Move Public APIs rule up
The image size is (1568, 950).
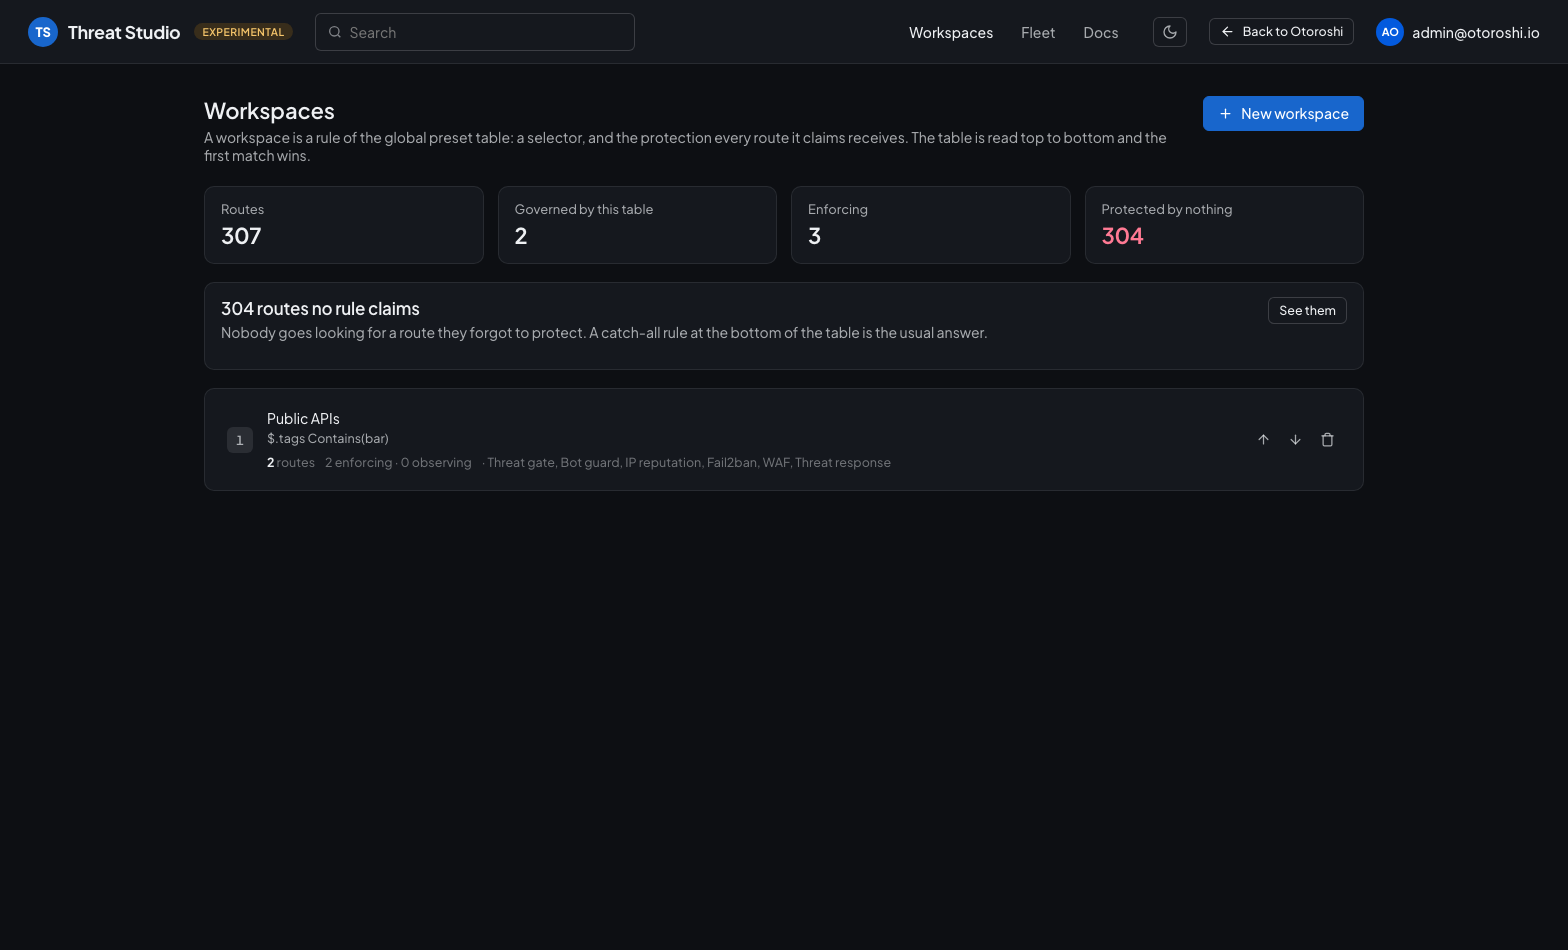[x=1263, y=440]
